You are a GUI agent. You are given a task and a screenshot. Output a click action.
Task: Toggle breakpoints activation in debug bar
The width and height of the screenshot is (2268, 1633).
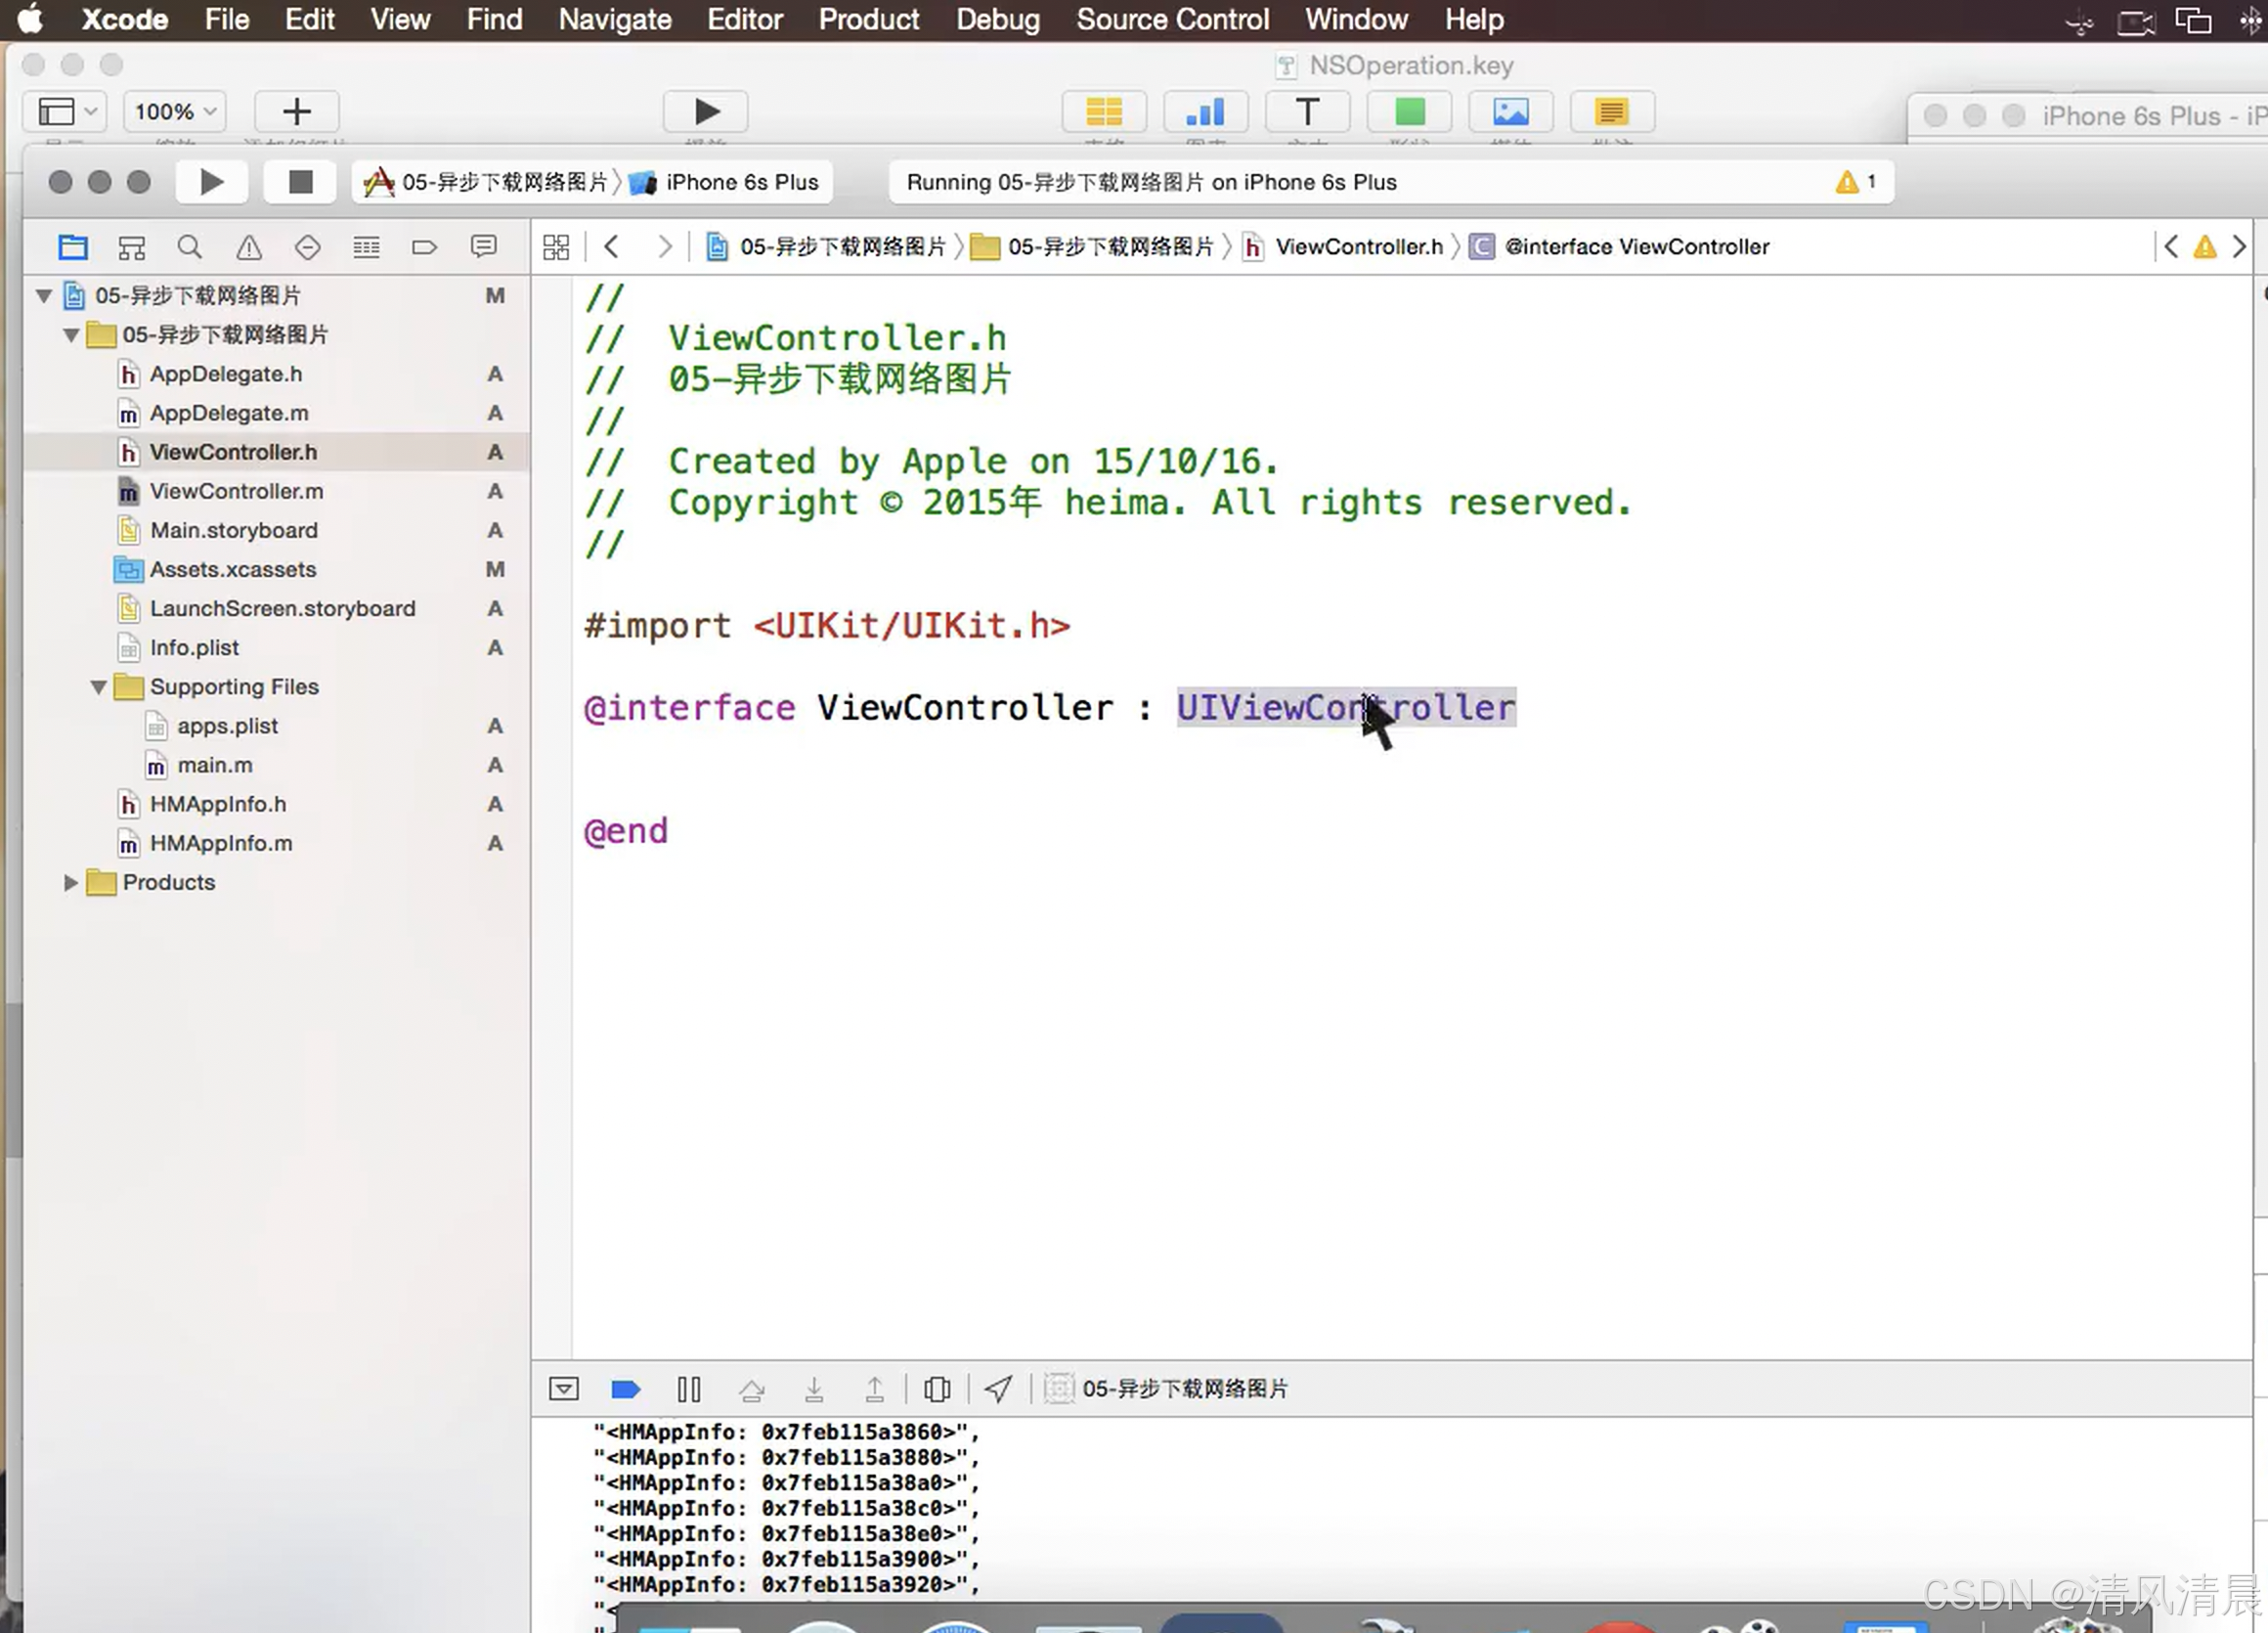[x=625, y=1389]
